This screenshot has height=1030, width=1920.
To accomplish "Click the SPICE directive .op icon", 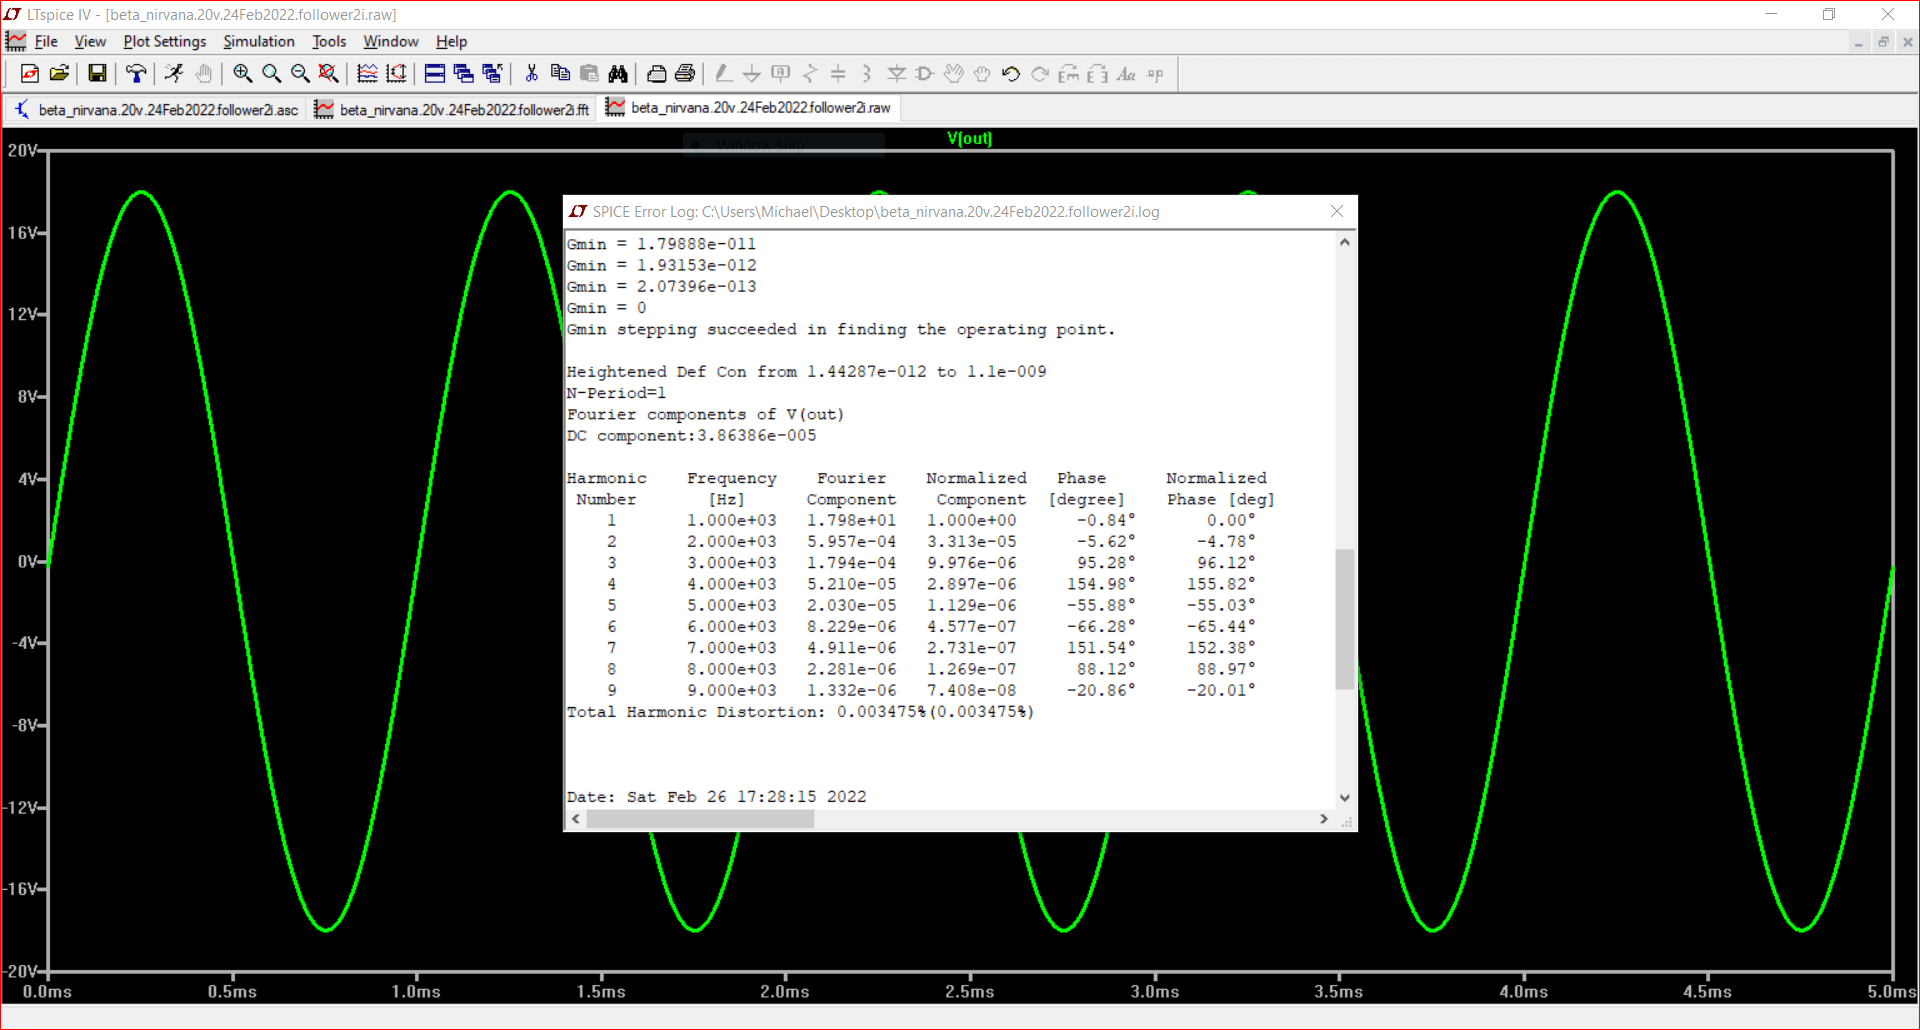I will [1155, 74].
